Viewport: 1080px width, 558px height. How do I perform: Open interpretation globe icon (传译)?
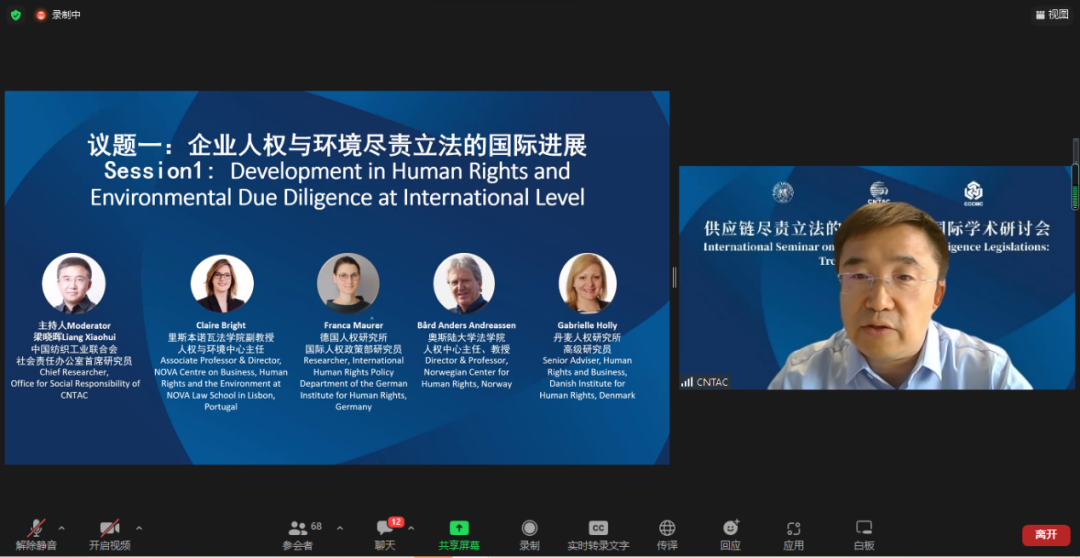[x=667, y=534]
